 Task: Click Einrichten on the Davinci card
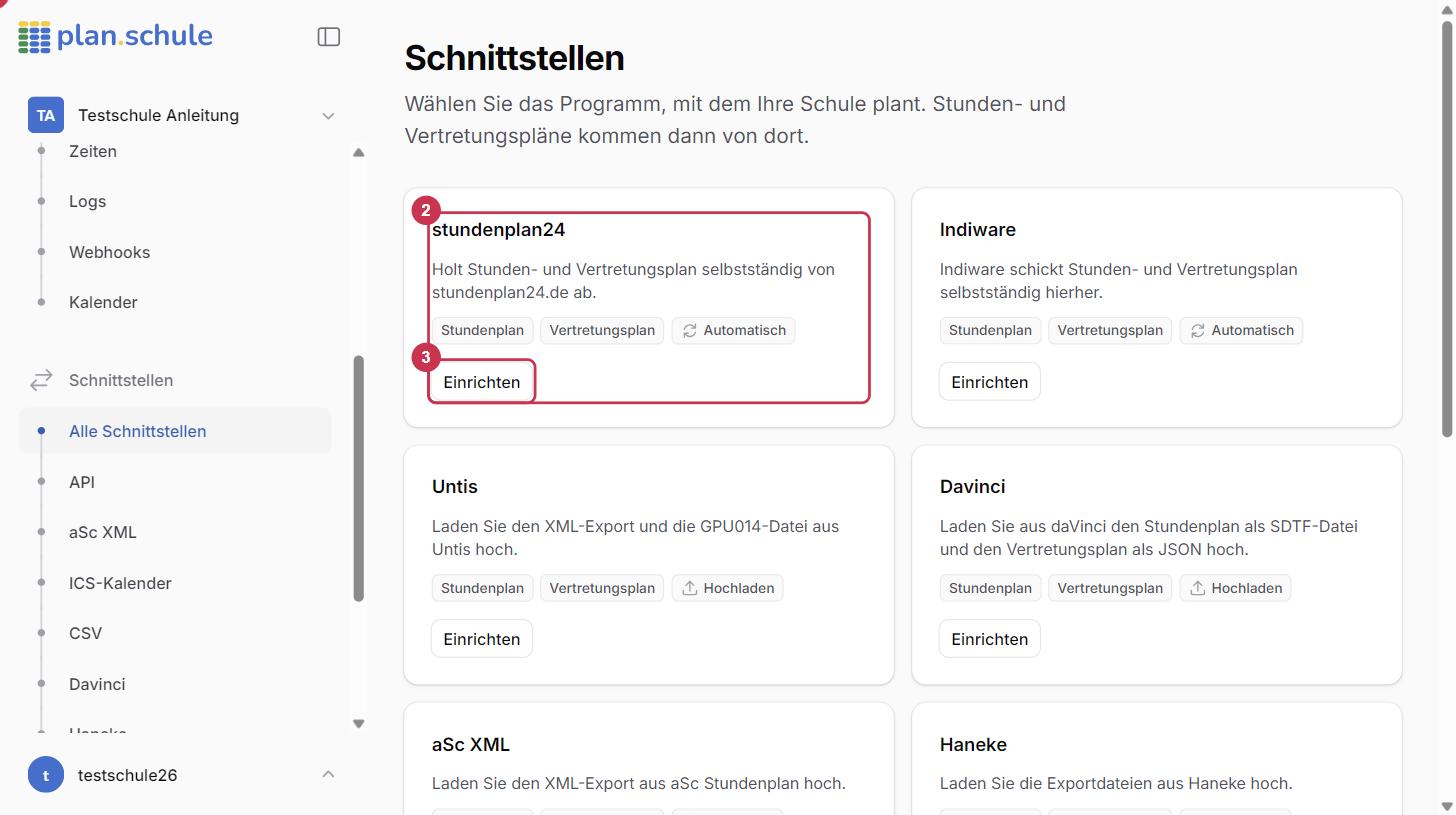click(990, 639)
